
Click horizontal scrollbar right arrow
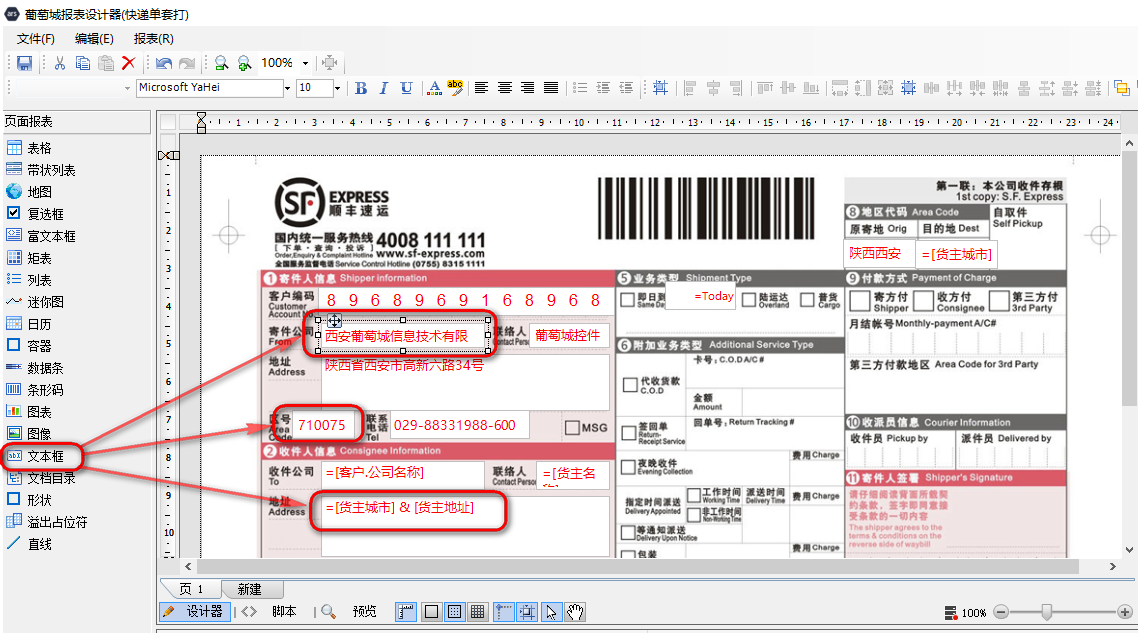1113,566
